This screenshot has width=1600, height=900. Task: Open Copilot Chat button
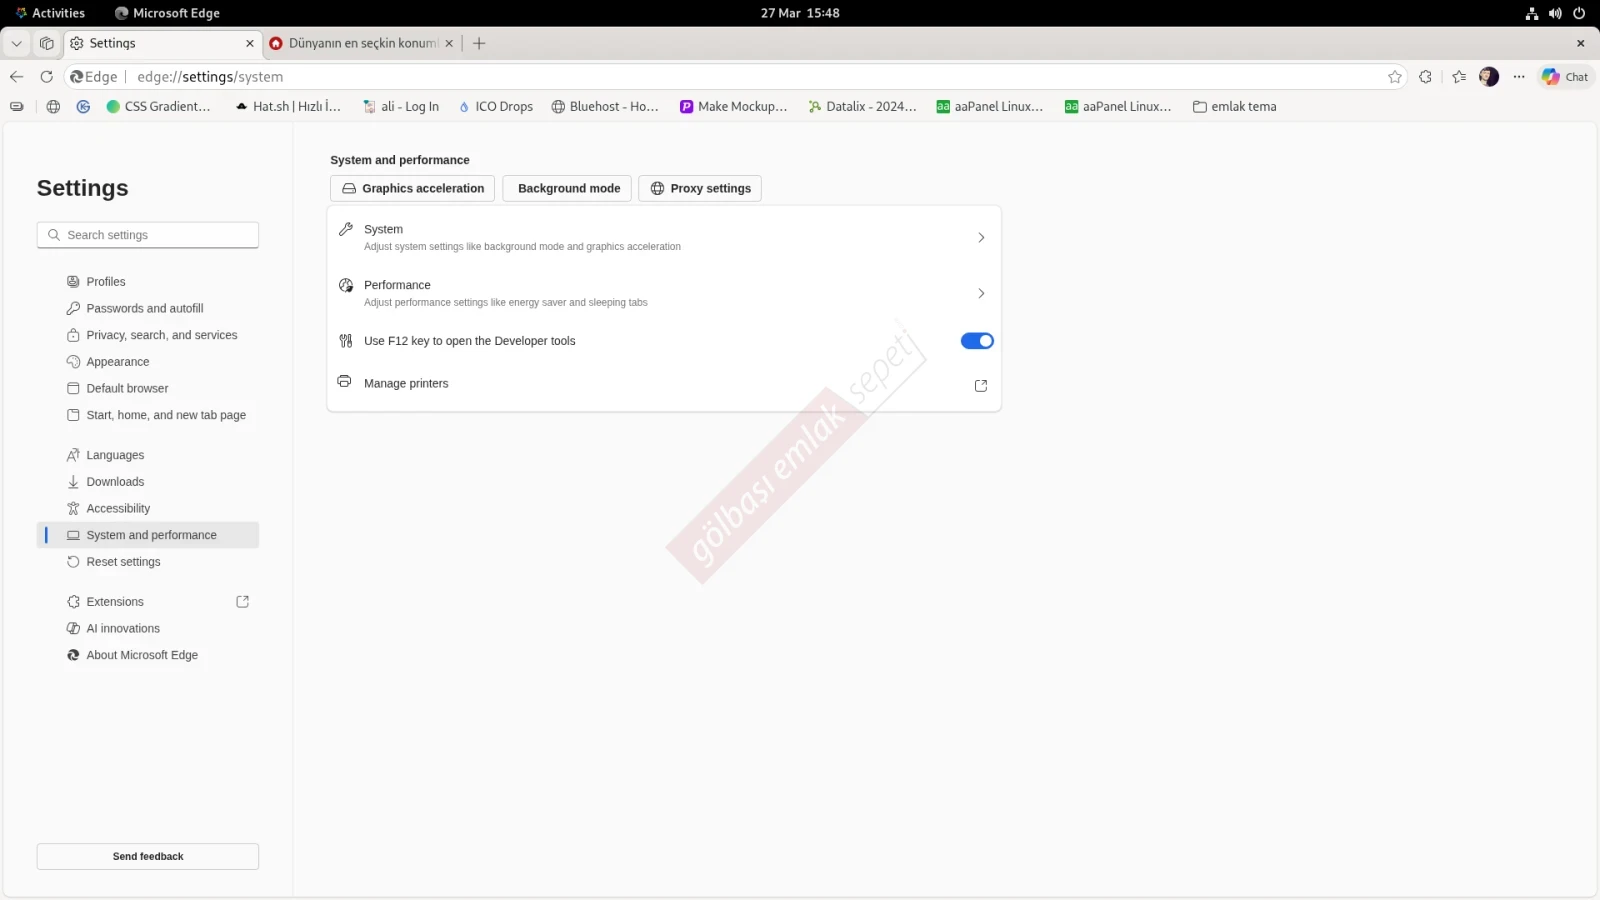click(x=1565, y=77)
